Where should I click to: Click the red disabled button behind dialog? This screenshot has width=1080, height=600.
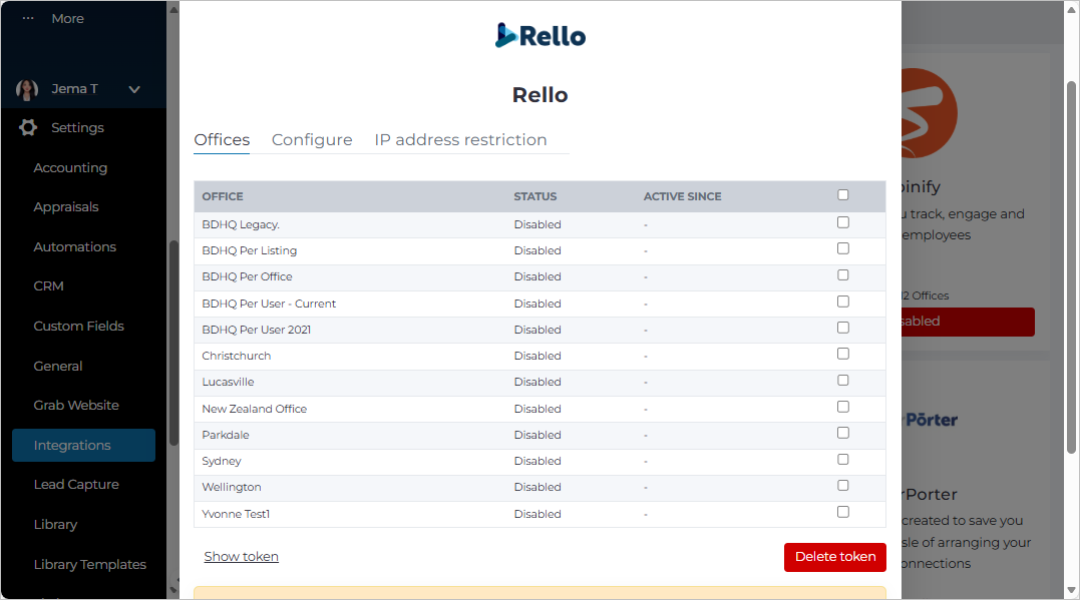(x=968, y=322)
